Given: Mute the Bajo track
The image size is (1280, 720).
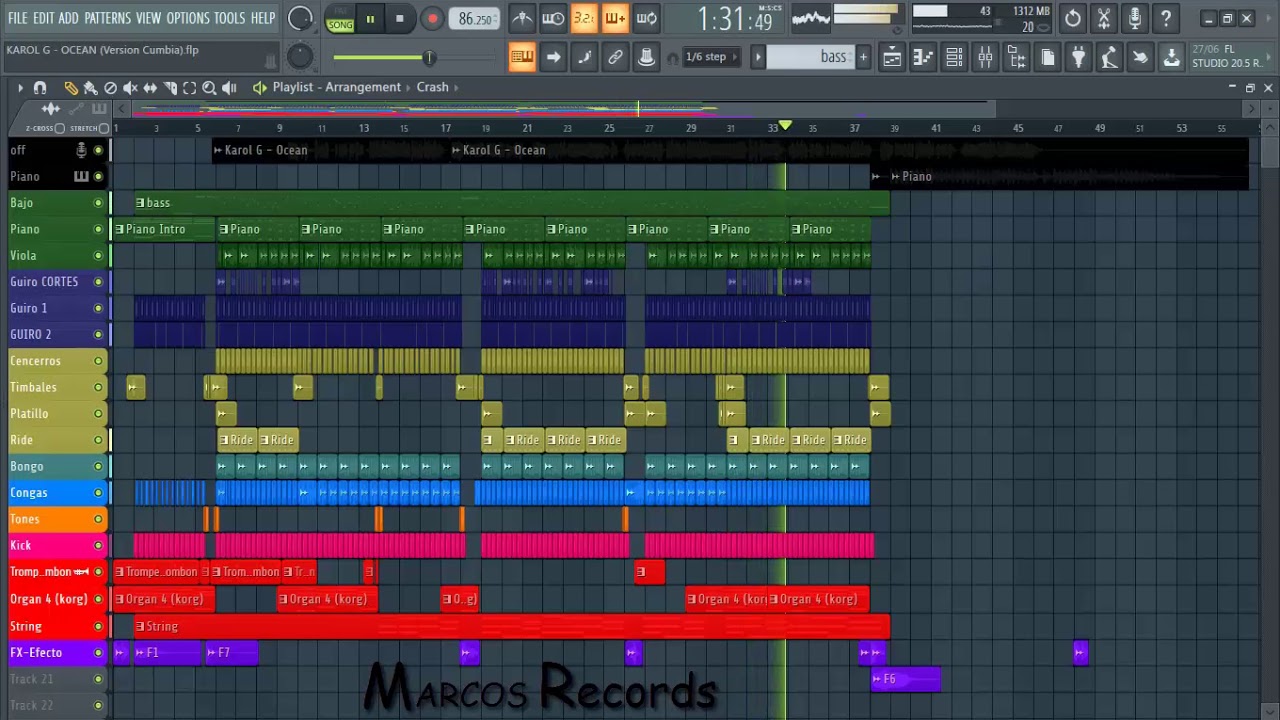Looking at the screenshot, I should pyautogui.click(x=98, y=203).
